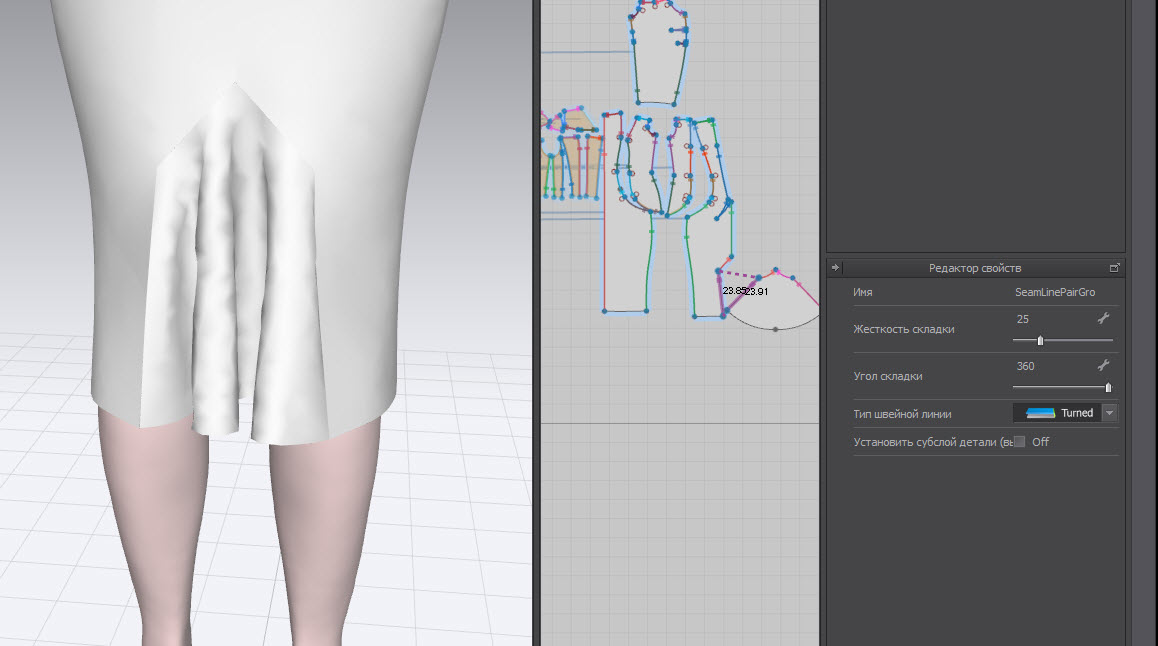
Task: Click the fold strength value 25
Action: (x=1022, y=319)
